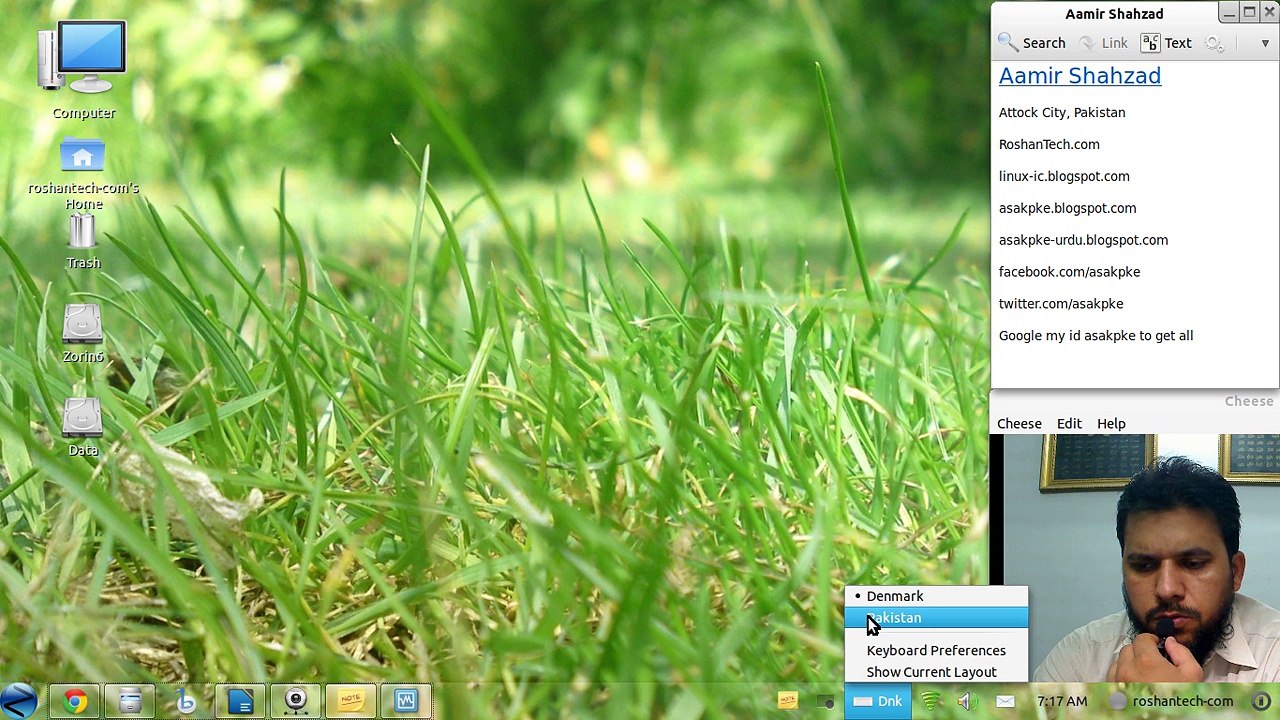
Task: Click the RoshanTech.com line in the note
Action: click(1049, 144)
